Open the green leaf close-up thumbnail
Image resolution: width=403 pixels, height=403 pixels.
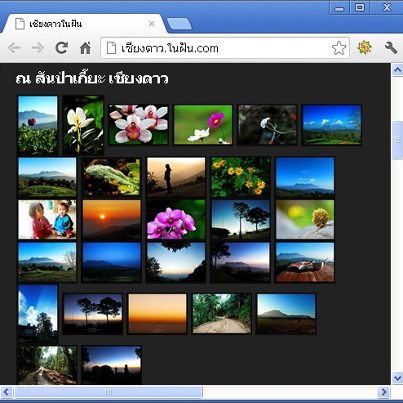tap(112, 177)
